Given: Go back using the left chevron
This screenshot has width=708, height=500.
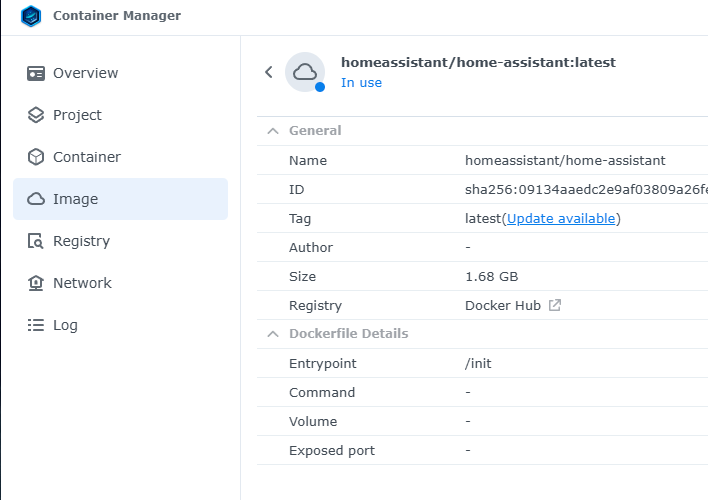Looking at the screenshot, I should (x=268, y=72).
